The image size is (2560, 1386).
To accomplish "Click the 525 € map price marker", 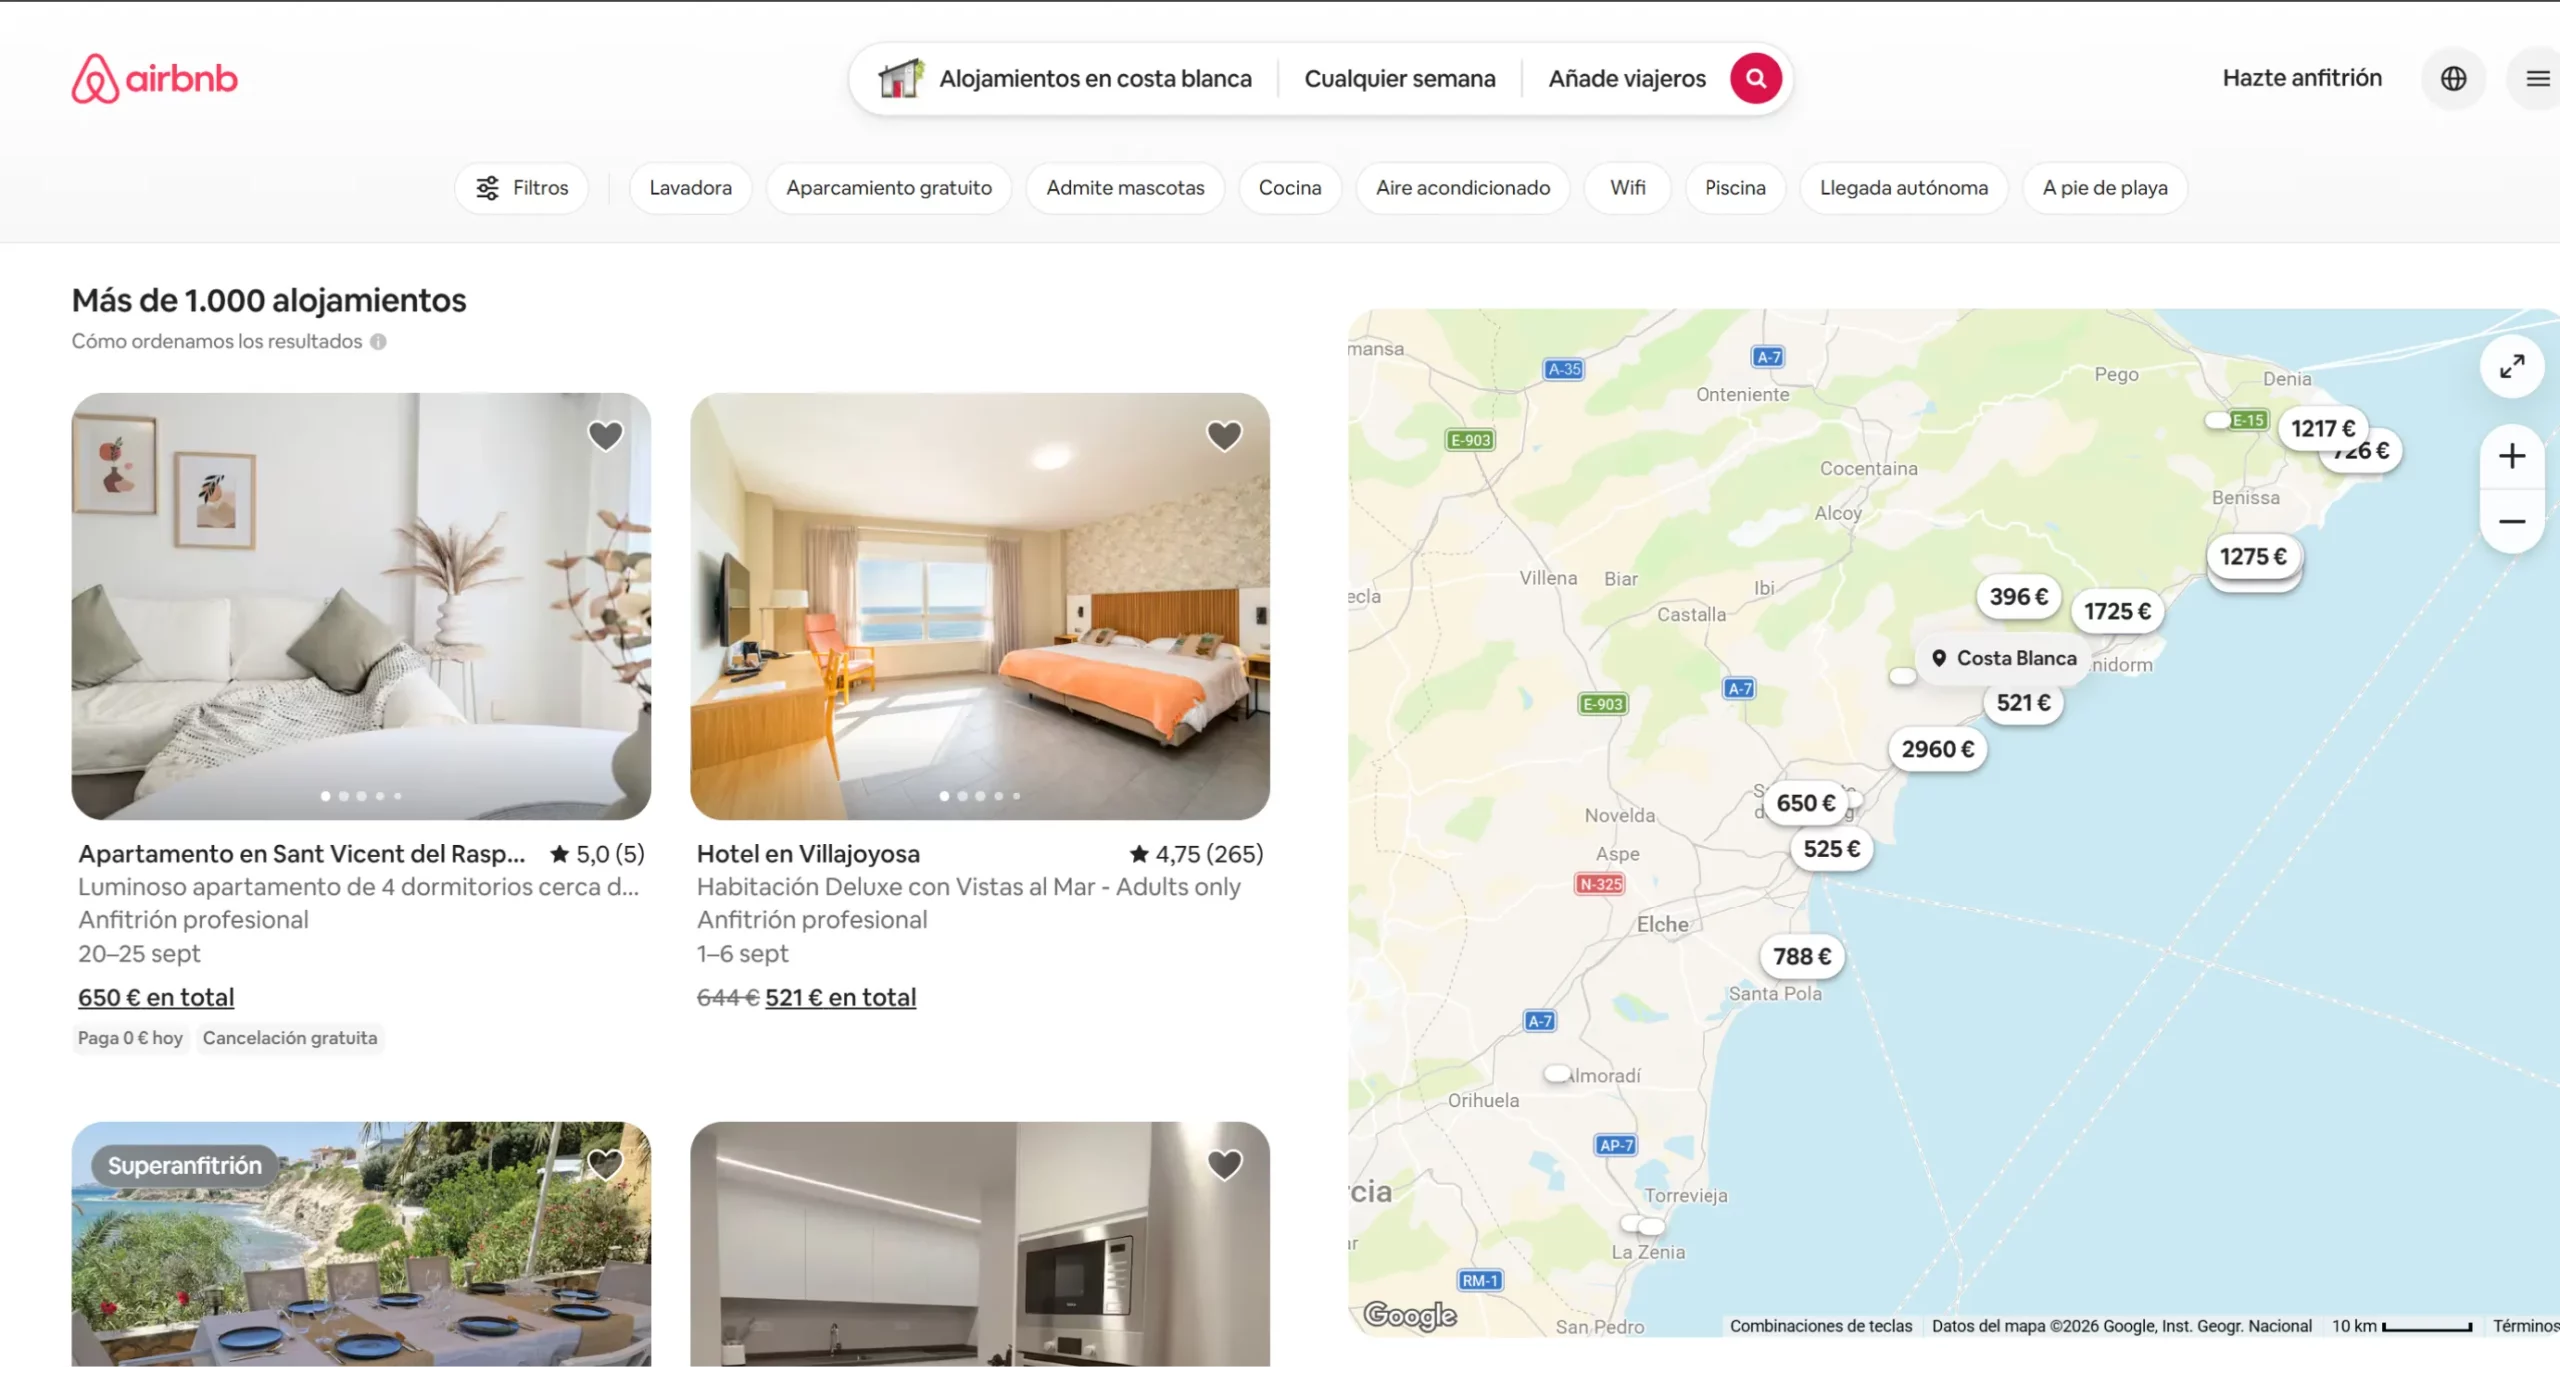I will [x=1831, y=849].
